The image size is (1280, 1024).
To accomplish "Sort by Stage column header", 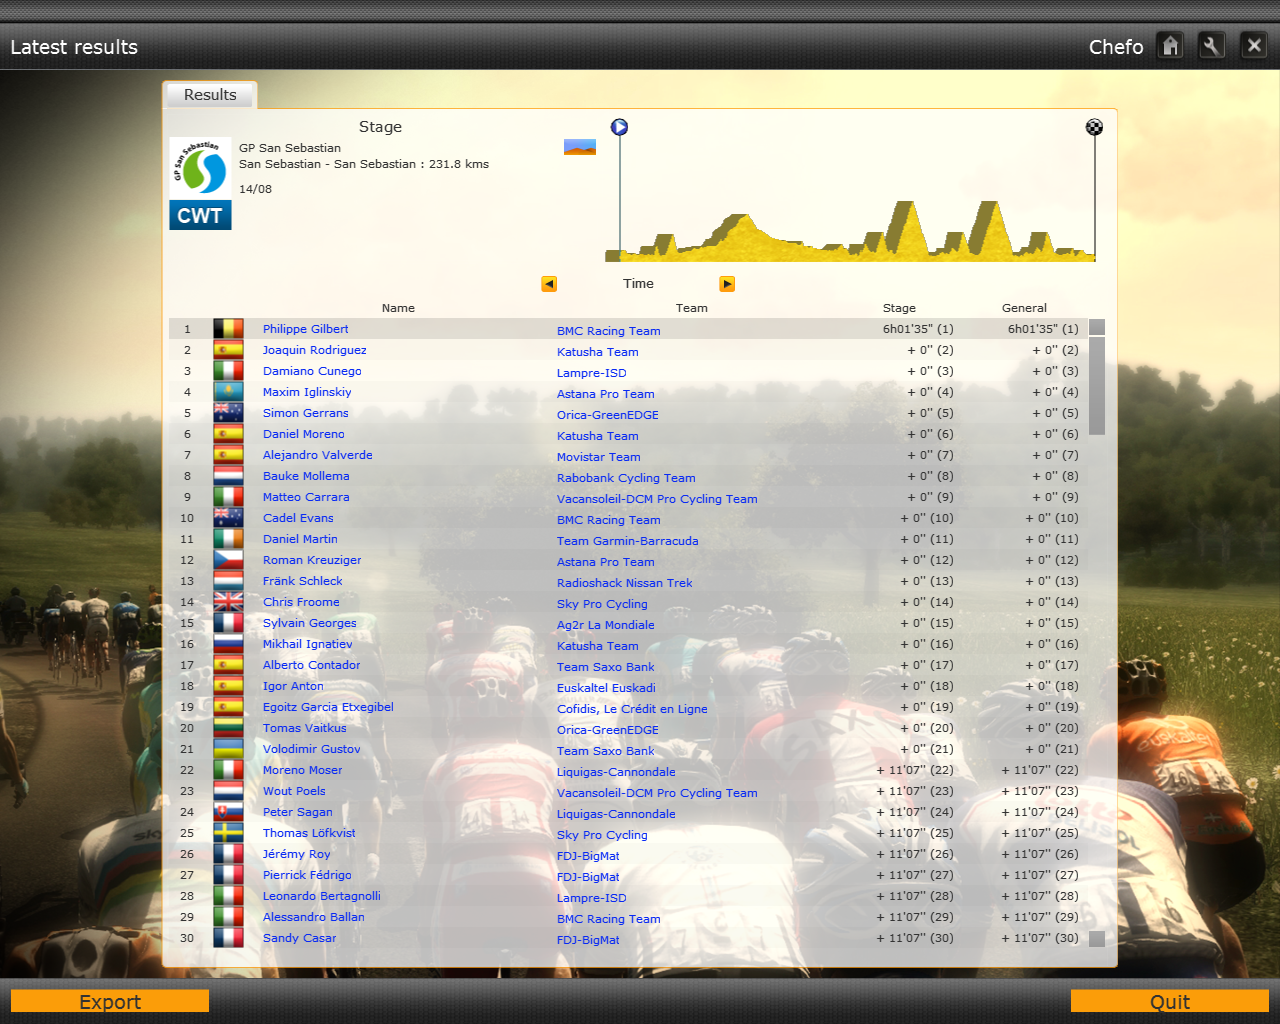I will (899, 308).
